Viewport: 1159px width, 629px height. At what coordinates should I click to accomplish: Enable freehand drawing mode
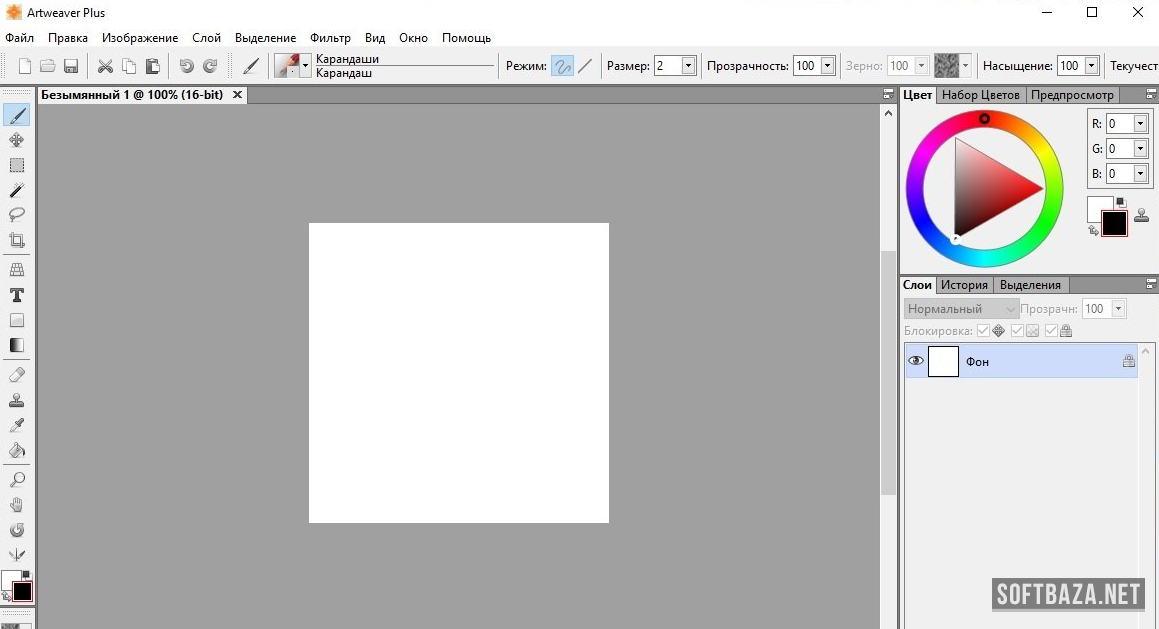pyautogui.click(x=563, y=66)
